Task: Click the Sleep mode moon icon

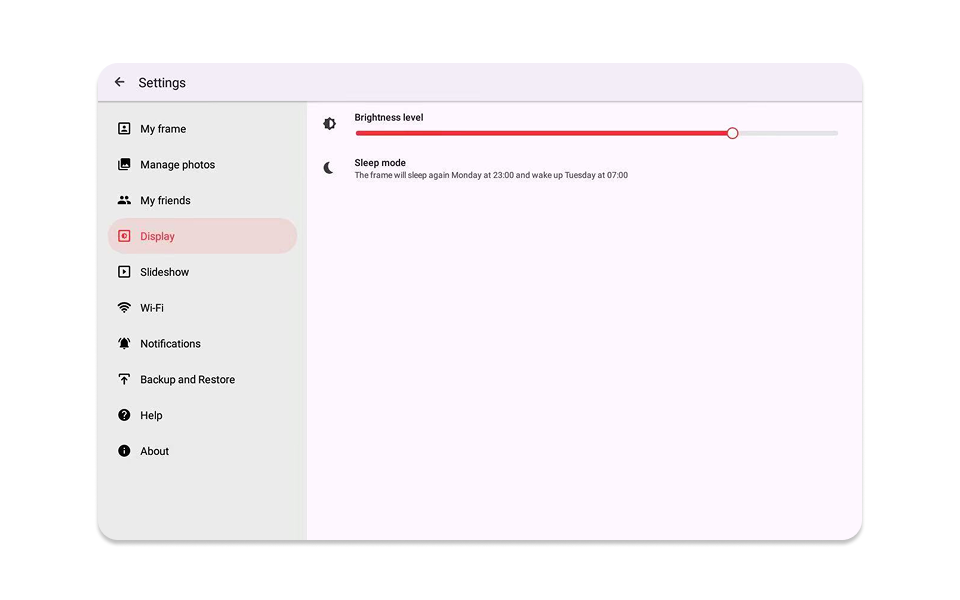Action: click(329, 168)
